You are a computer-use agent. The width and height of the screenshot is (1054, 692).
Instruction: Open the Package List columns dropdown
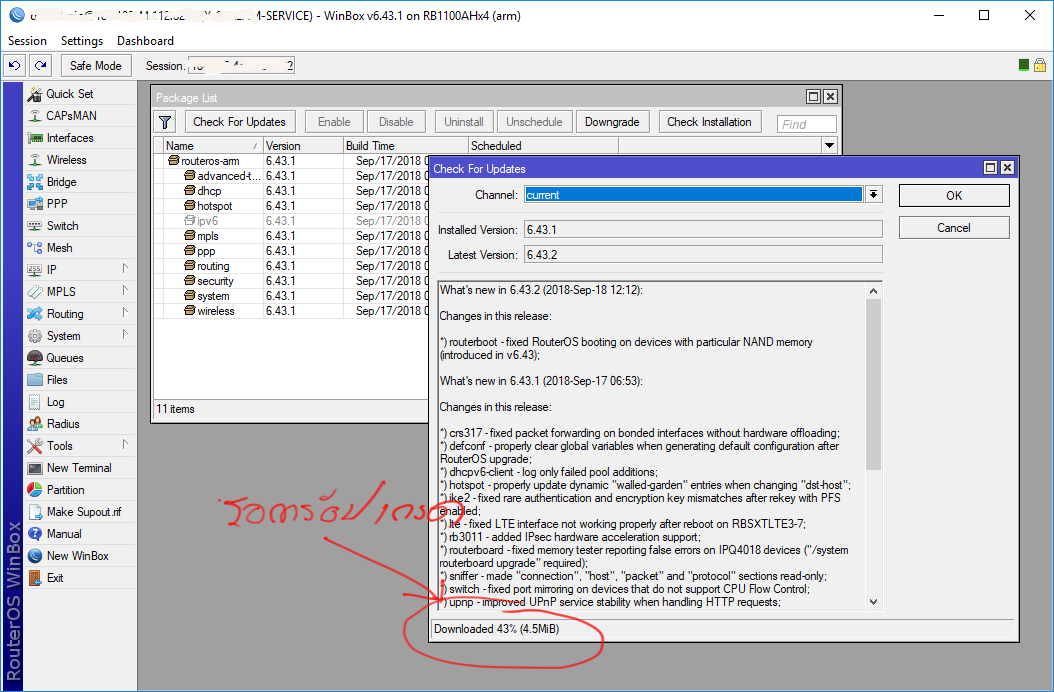tap(829, 145)
